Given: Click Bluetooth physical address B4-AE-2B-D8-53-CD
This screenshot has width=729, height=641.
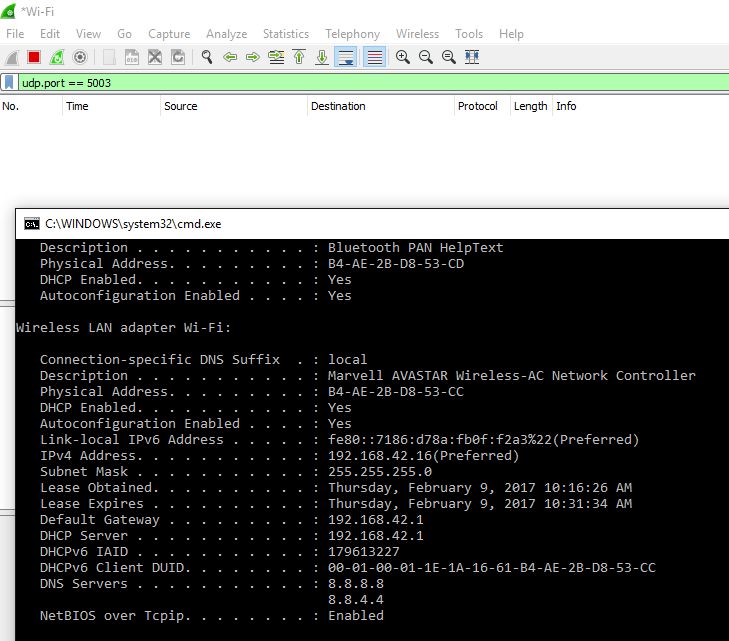Looking at the screenshot, I should (x=396, y=264).
